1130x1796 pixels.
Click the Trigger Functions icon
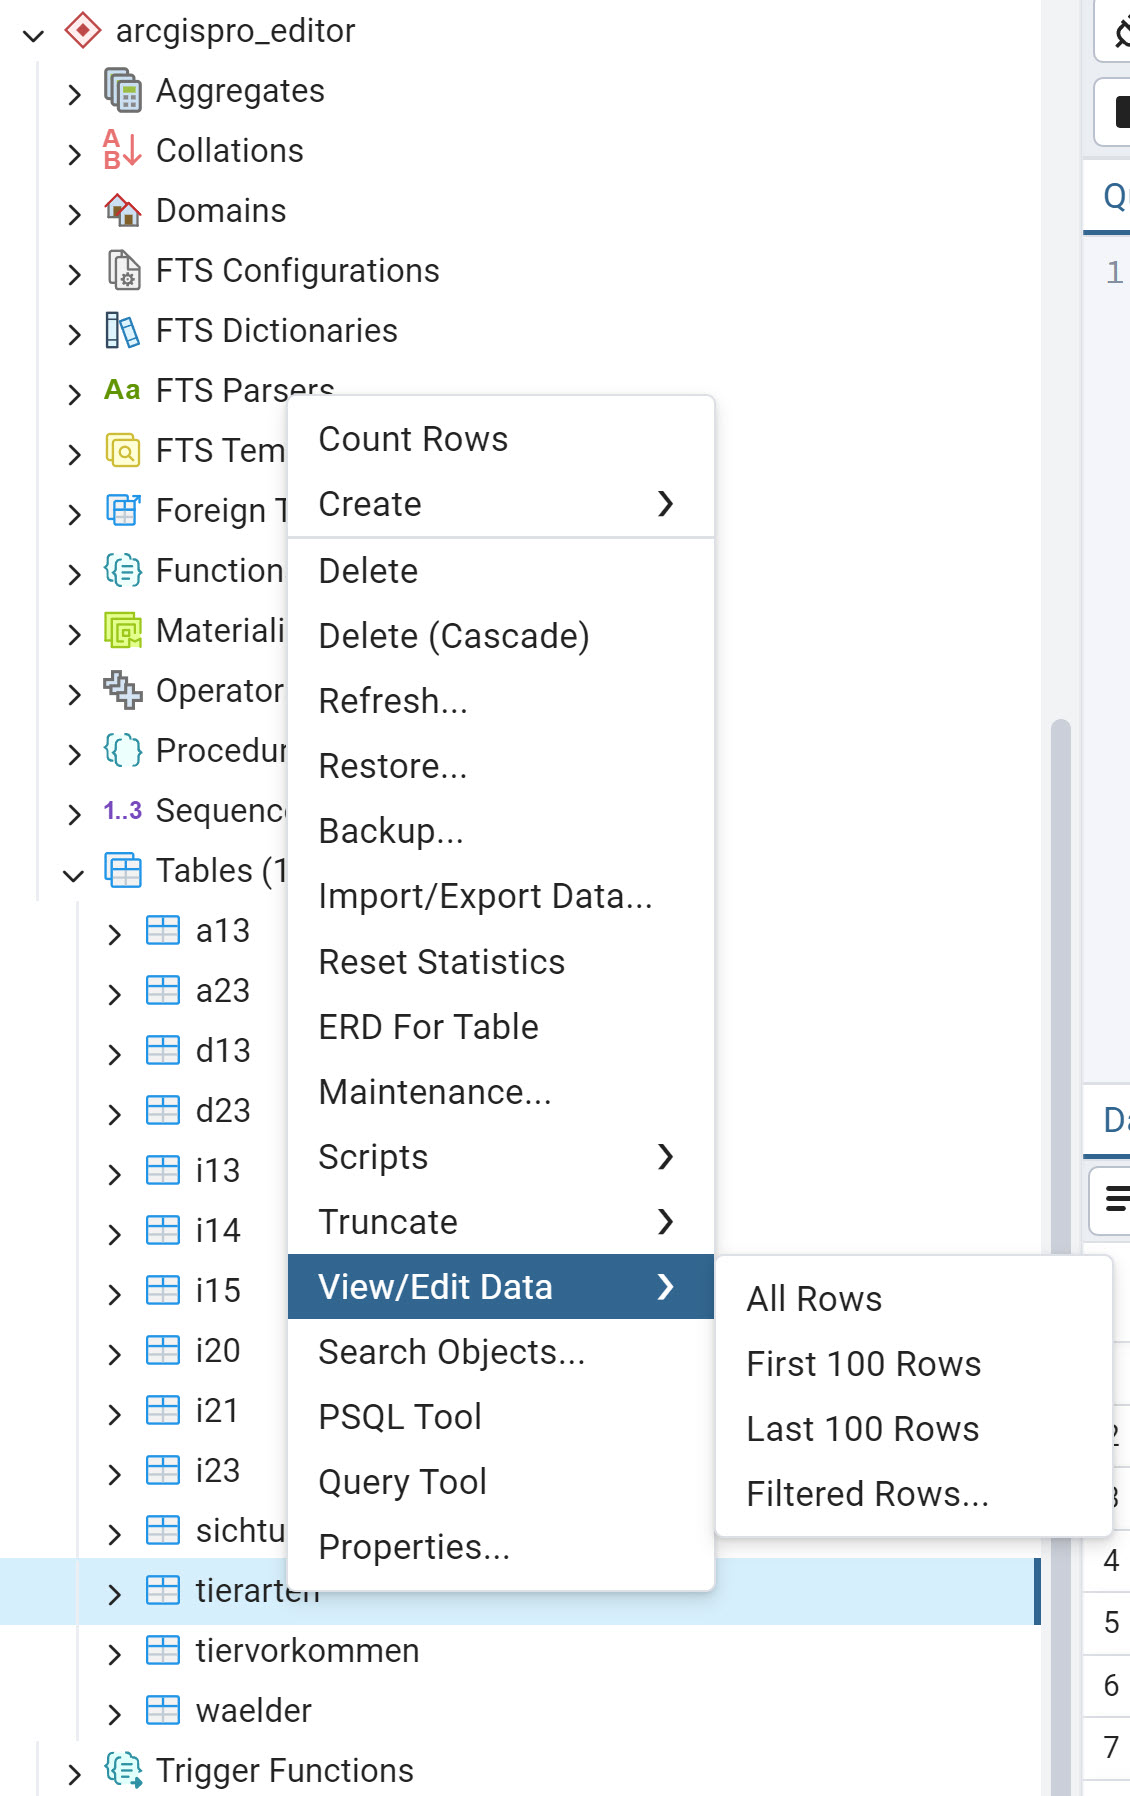point(122,1771)
